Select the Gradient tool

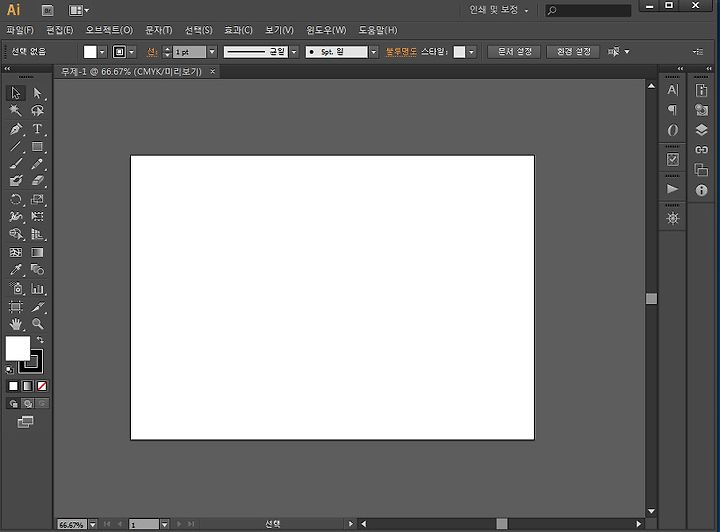37,252
